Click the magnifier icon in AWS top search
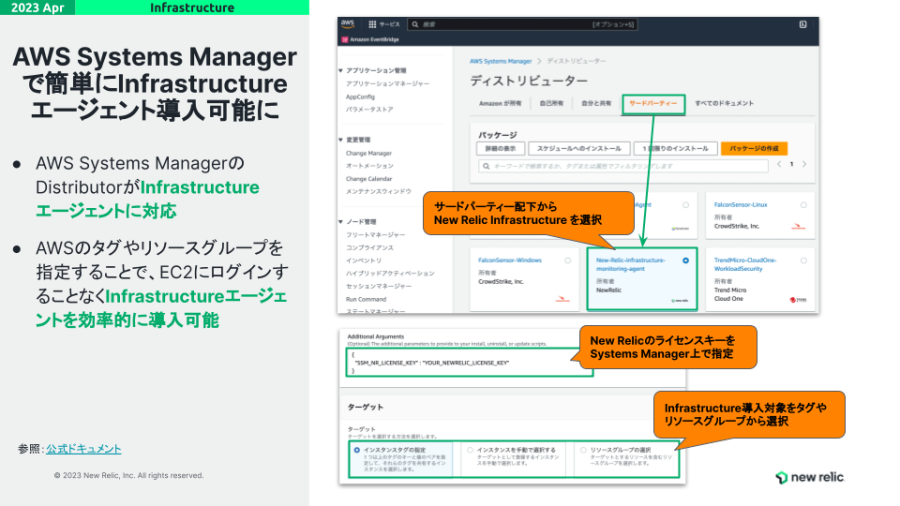 (x=415, y=24)
